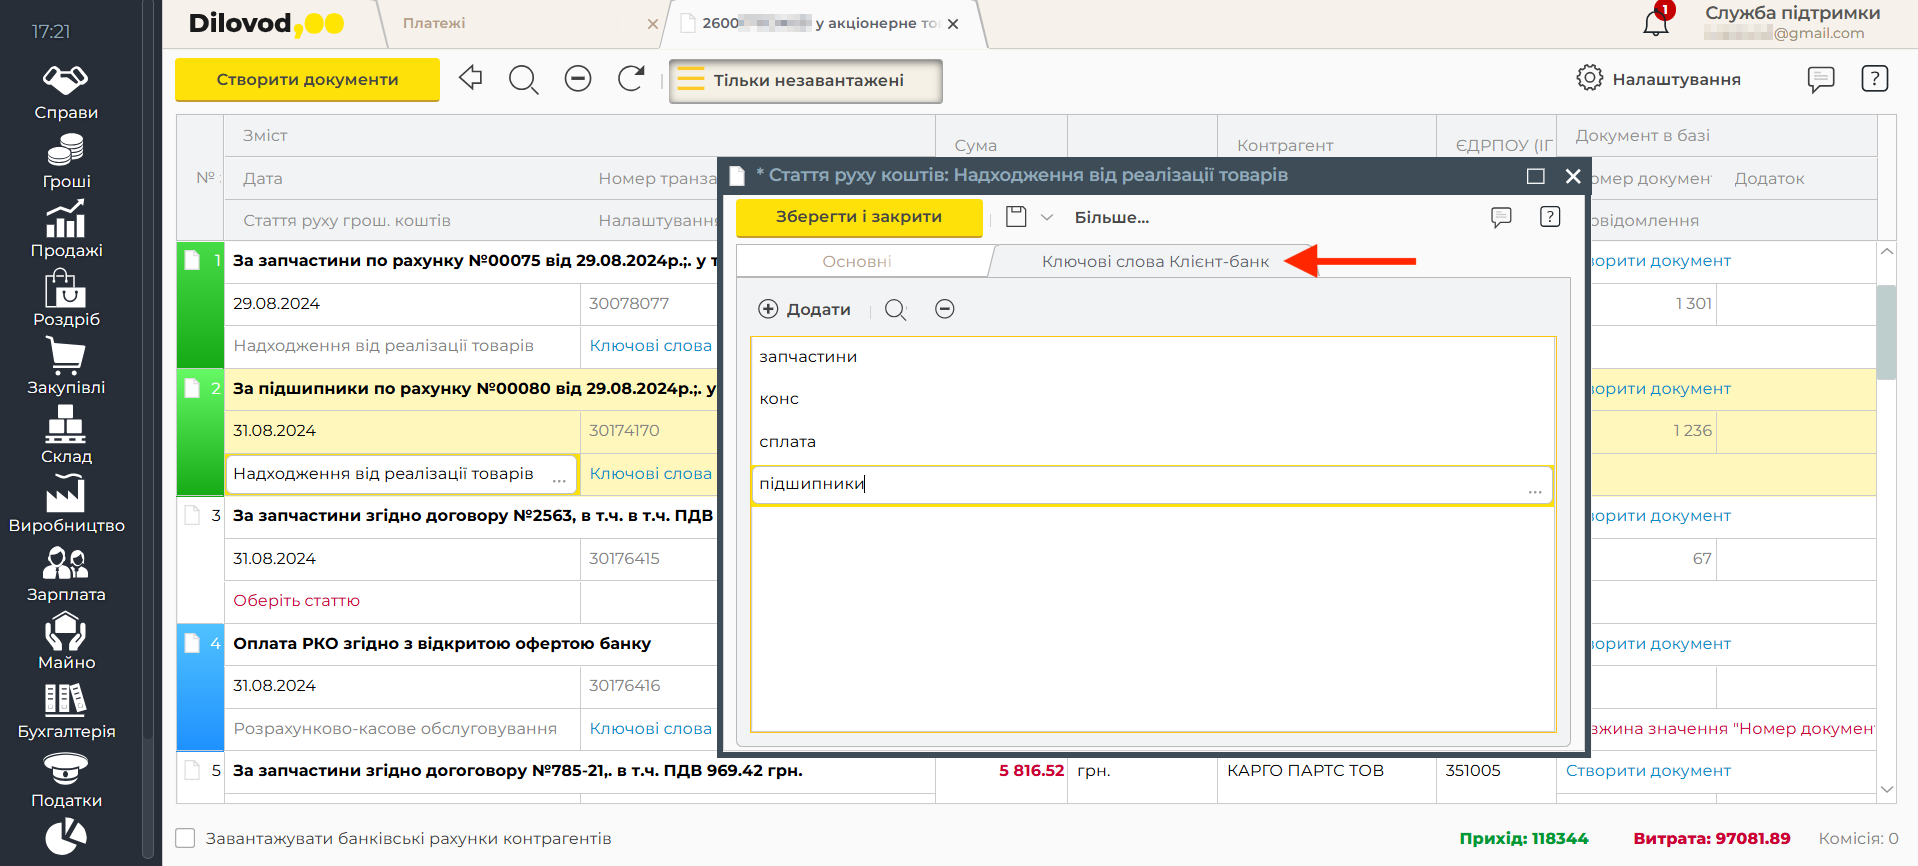Click the notification bell icon
This screenshot has height=866, width=1918.
click(x=1655, y=23)
